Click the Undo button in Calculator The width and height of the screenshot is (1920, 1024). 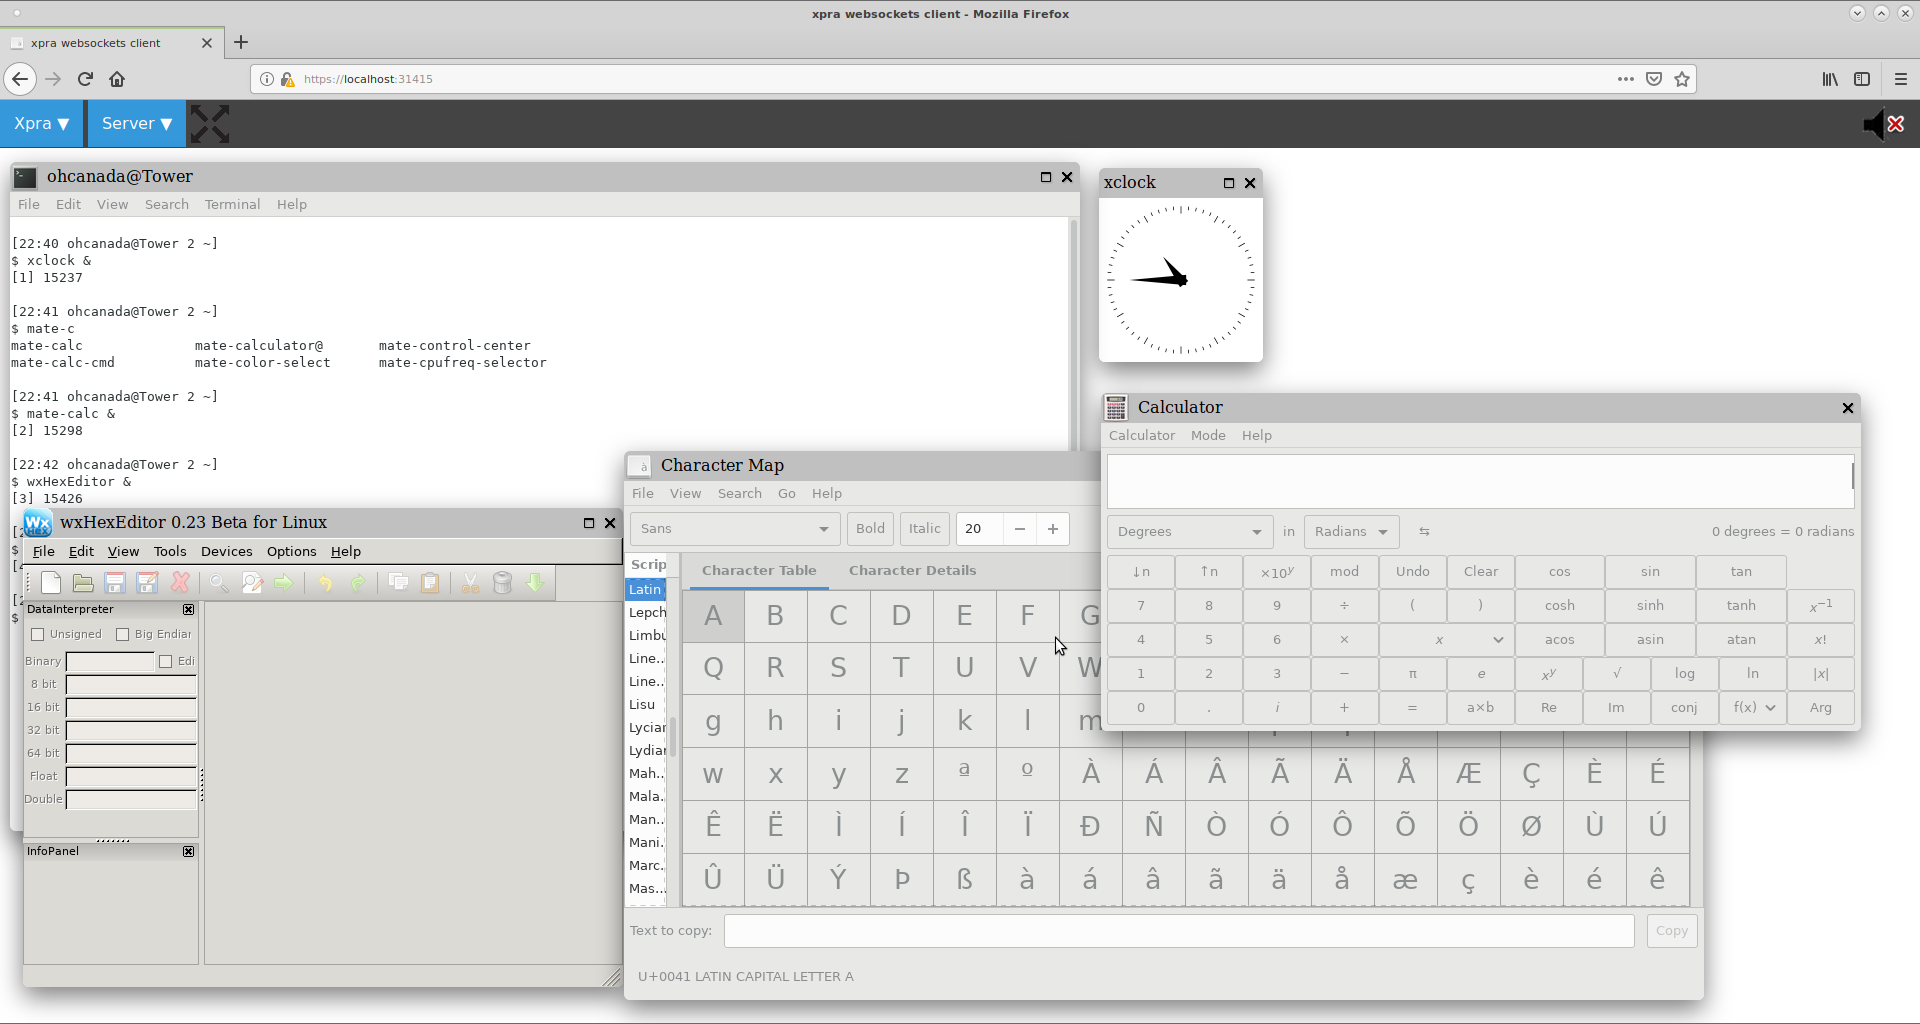coord(1412,572)
